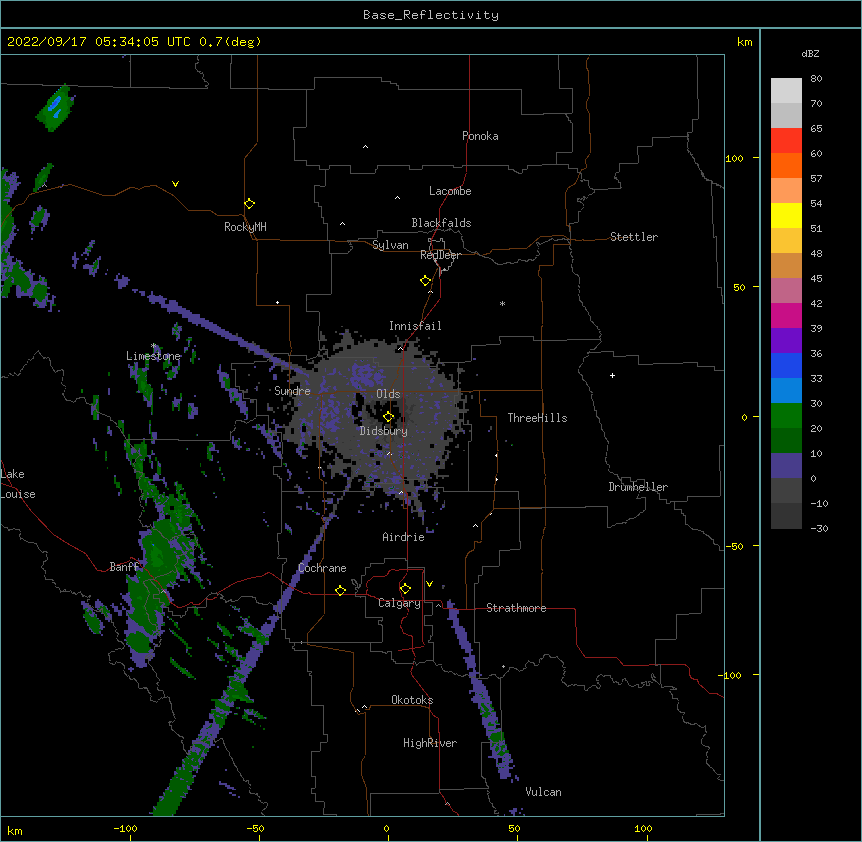Select the light gray 80 dBZ legend swatch
Viewport: 862px width, 842px height.
(x=786, y=91)
